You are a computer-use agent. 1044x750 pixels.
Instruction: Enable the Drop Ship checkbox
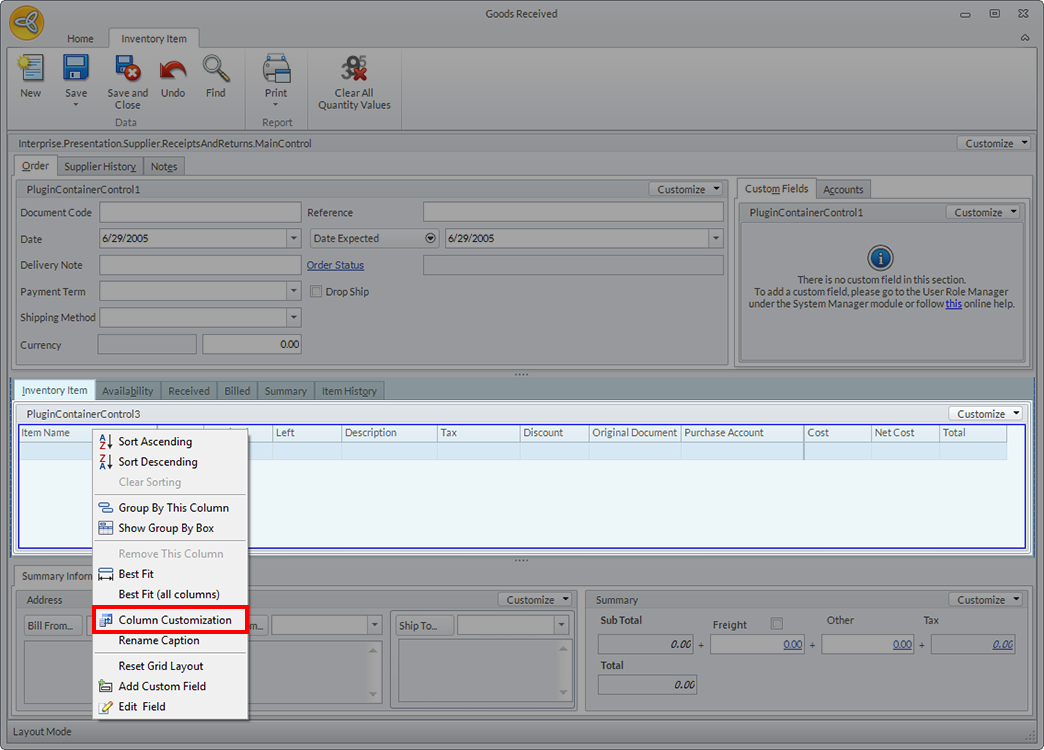click(x=316, y=292)
